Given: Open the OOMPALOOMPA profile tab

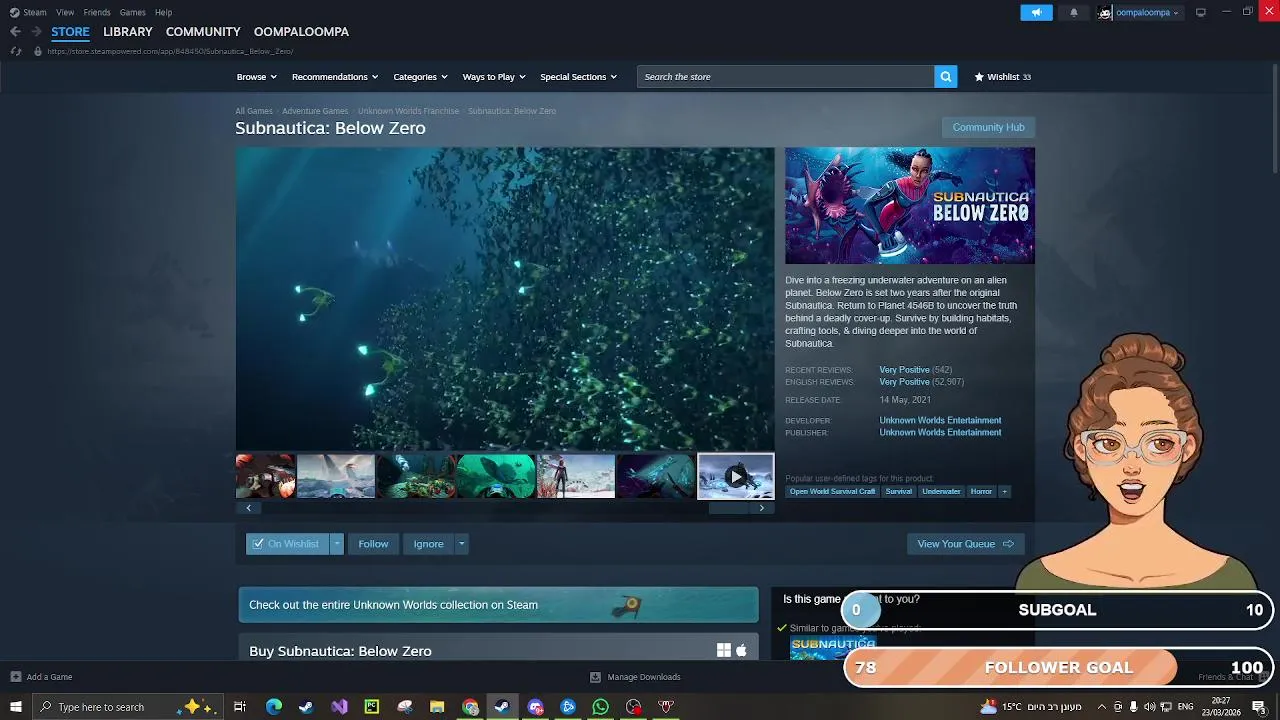Looking at the screenshot, I should click(301, 32).
